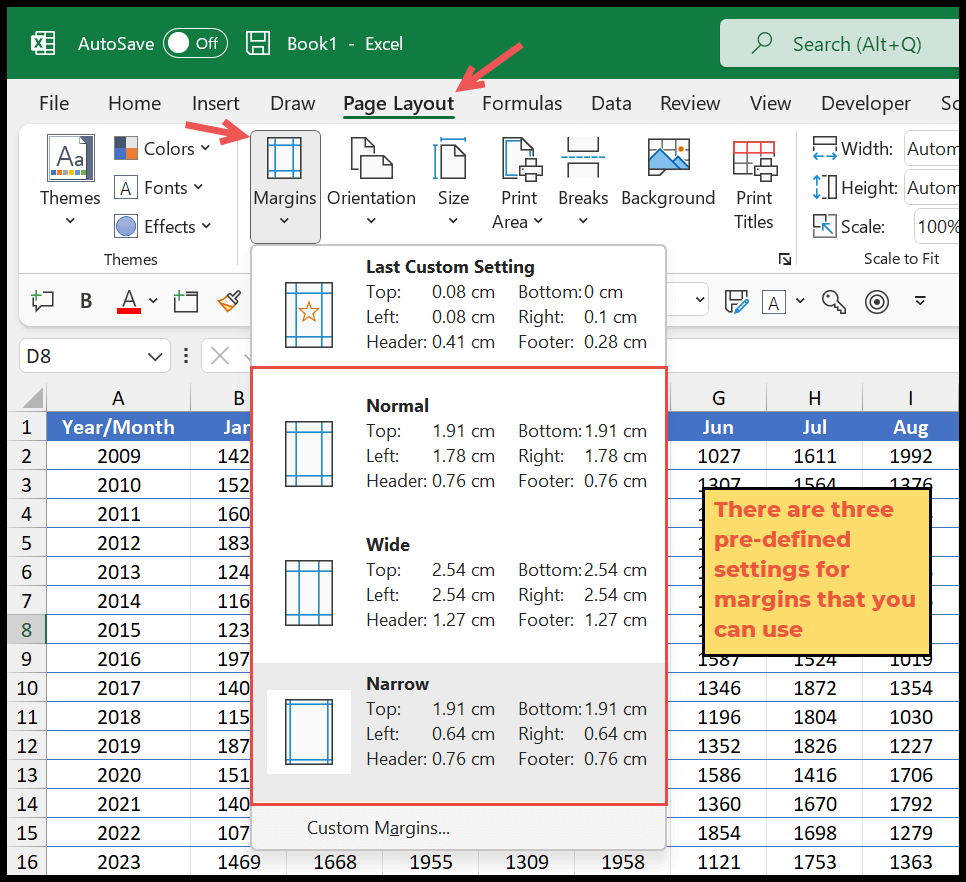Image resolution: width=966 pixels, height=882 pixels.
Task: Click Custom Margins at the bottom
Action: click(x=378, y=827)
